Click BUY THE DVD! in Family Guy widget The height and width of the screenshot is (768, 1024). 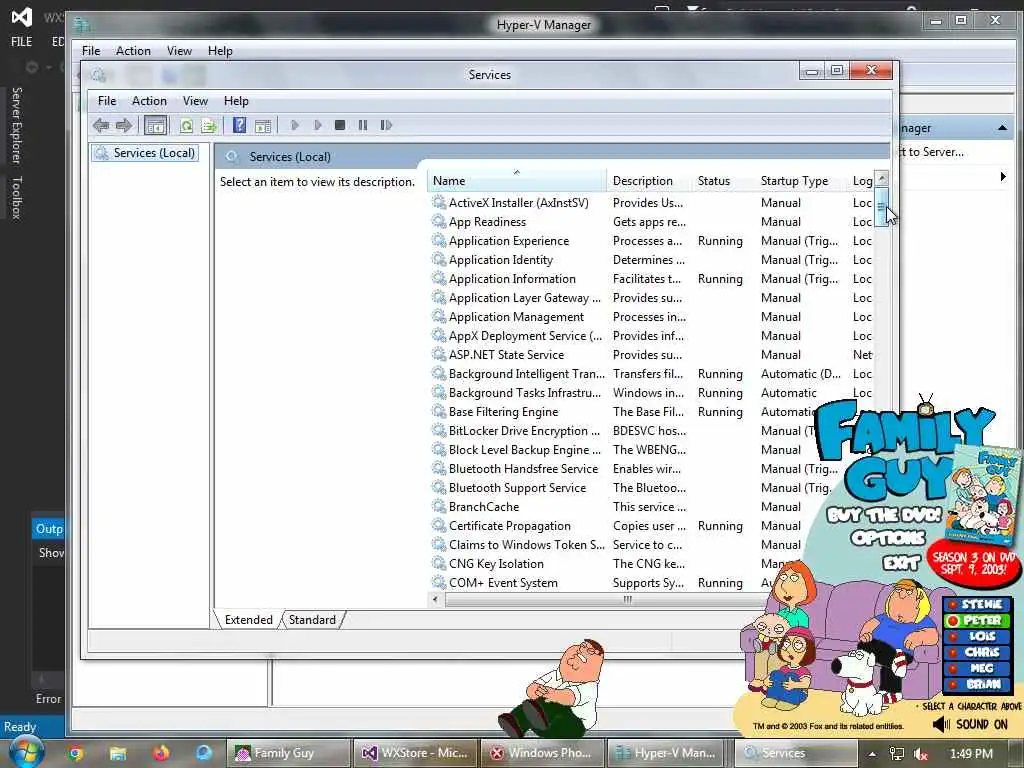click(884, 515)
